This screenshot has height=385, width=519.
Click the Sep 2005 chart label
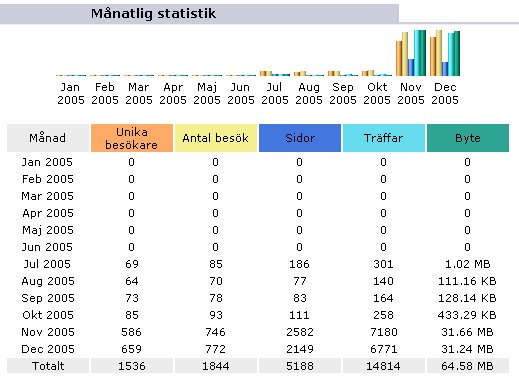[343, 93]
